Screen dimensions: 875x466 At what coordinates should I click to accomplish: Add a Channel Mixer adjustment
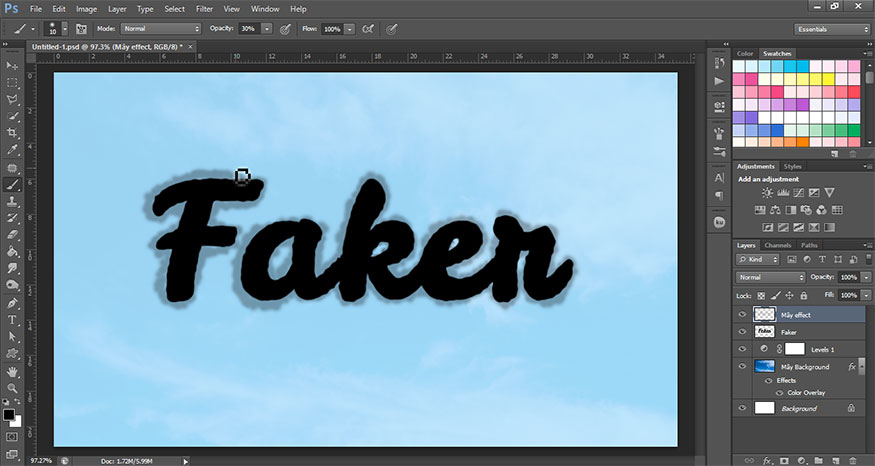[x=821, y=210]
